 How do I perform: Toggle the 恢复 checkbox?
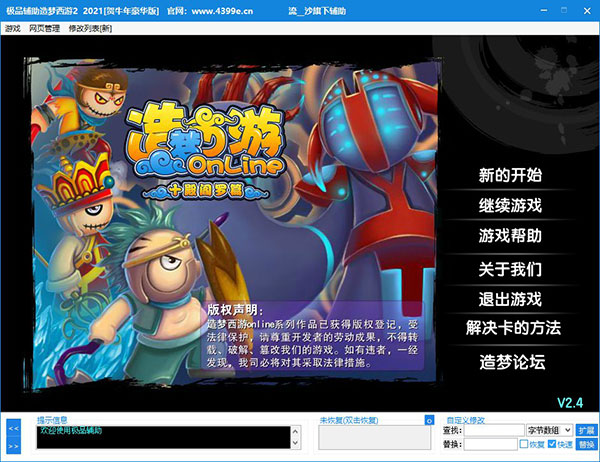click(x=524, y=444)
